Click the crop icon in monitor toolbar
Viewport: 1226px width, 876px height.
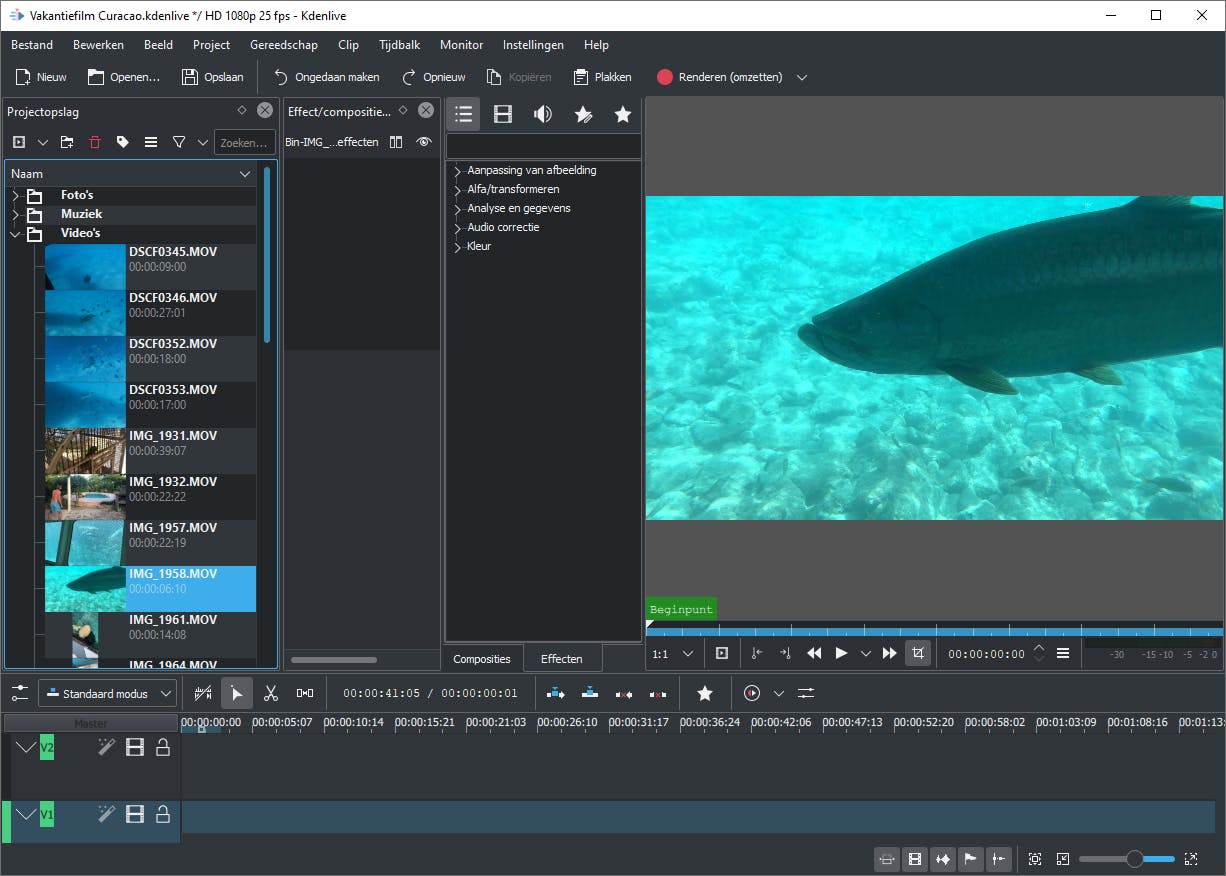917,653
